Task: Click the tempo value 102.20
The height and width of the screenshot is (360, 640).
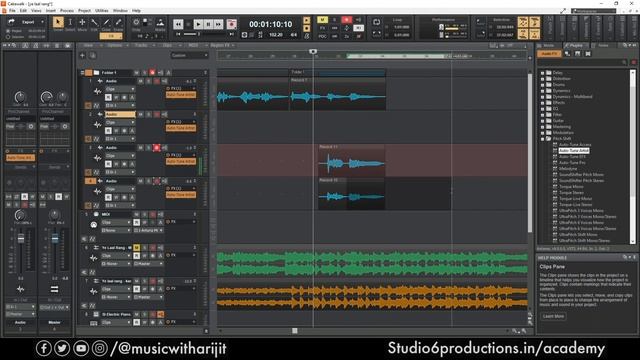Action: pyautogui.click(x=276, y=35)
